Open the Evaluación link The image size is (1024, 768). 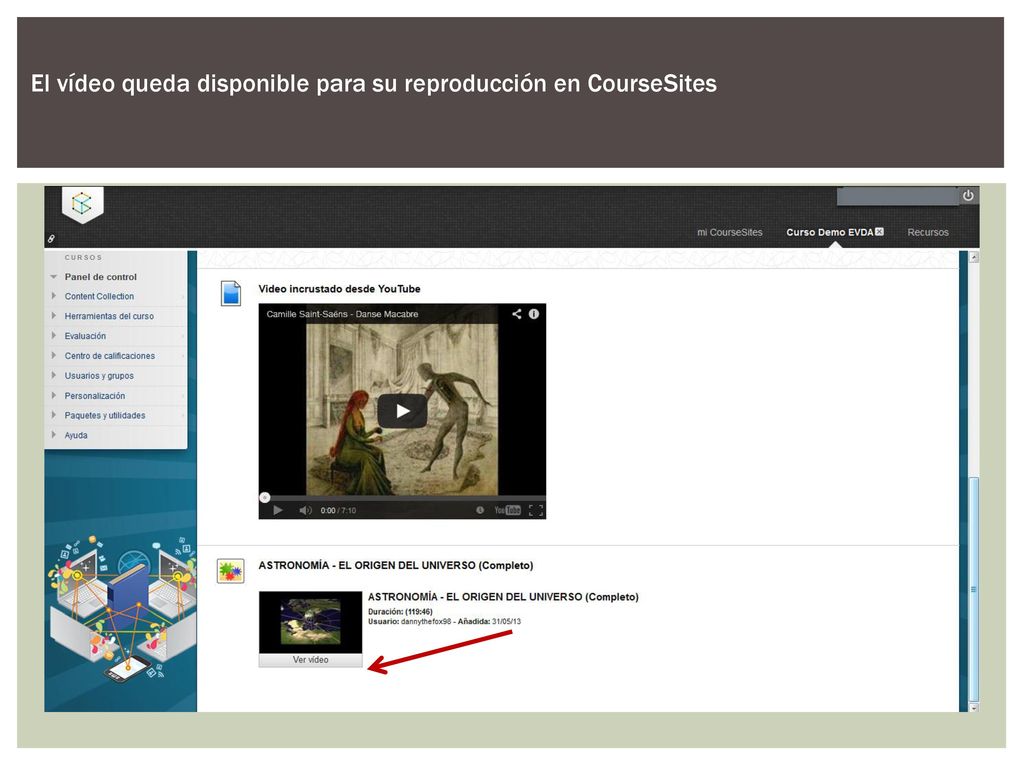(x=85, y=336)
